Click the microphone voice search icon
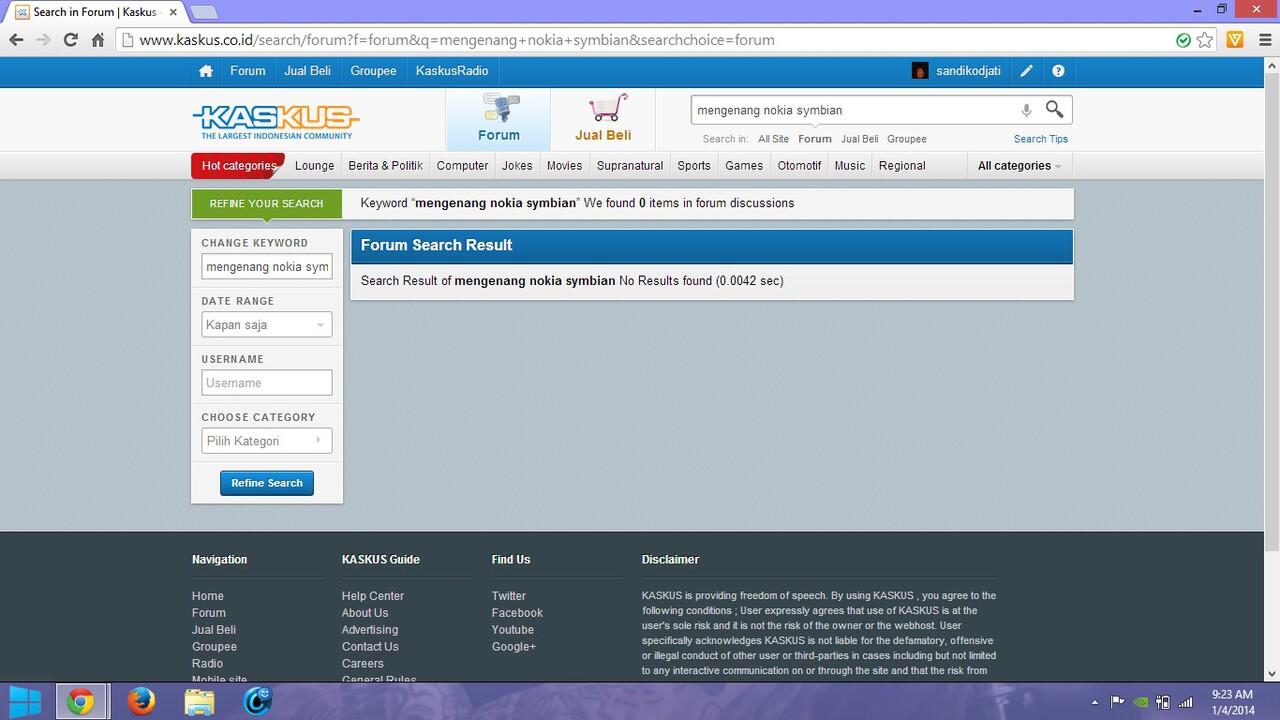This screenshot has height=720, width=1280. [x=1026, y=110]
